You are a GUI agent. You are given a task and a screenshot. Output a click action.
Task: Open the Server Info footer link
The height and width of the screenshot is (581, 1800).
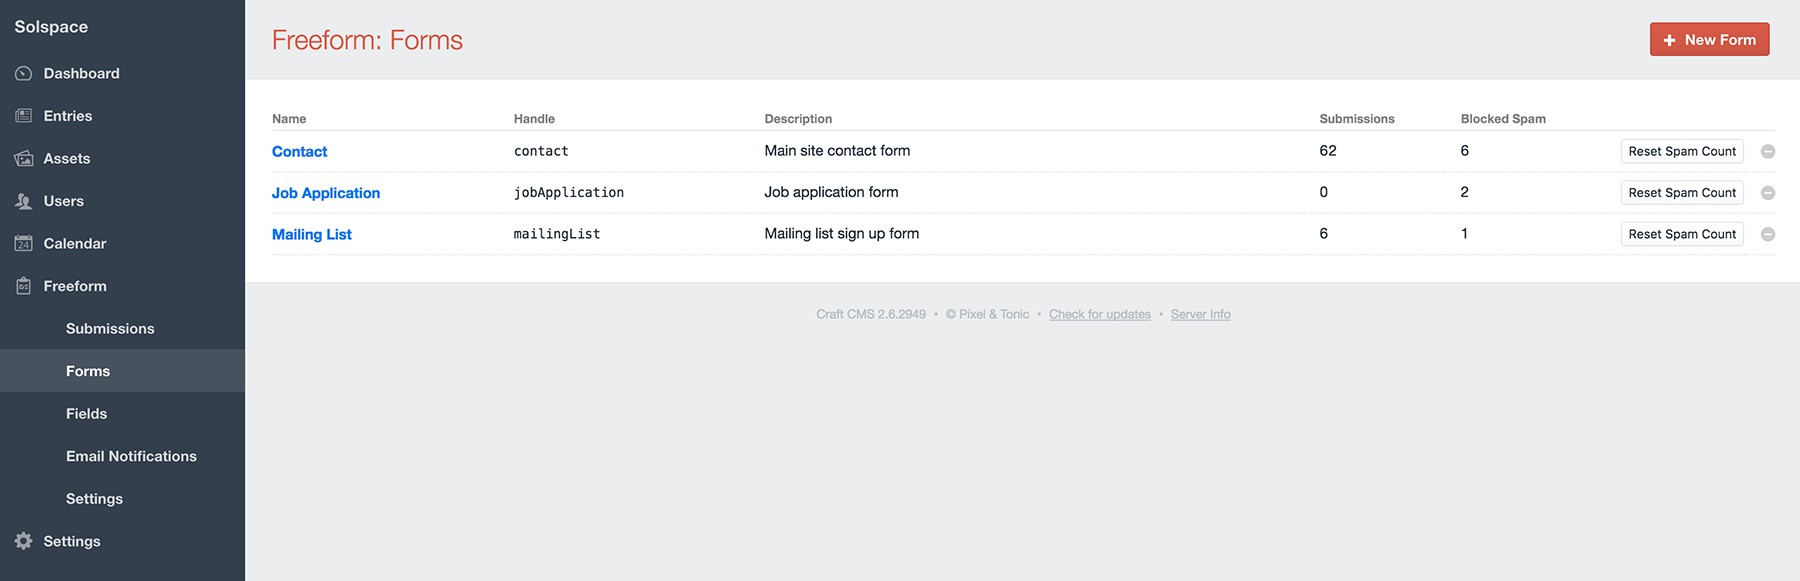[1200, 314]
